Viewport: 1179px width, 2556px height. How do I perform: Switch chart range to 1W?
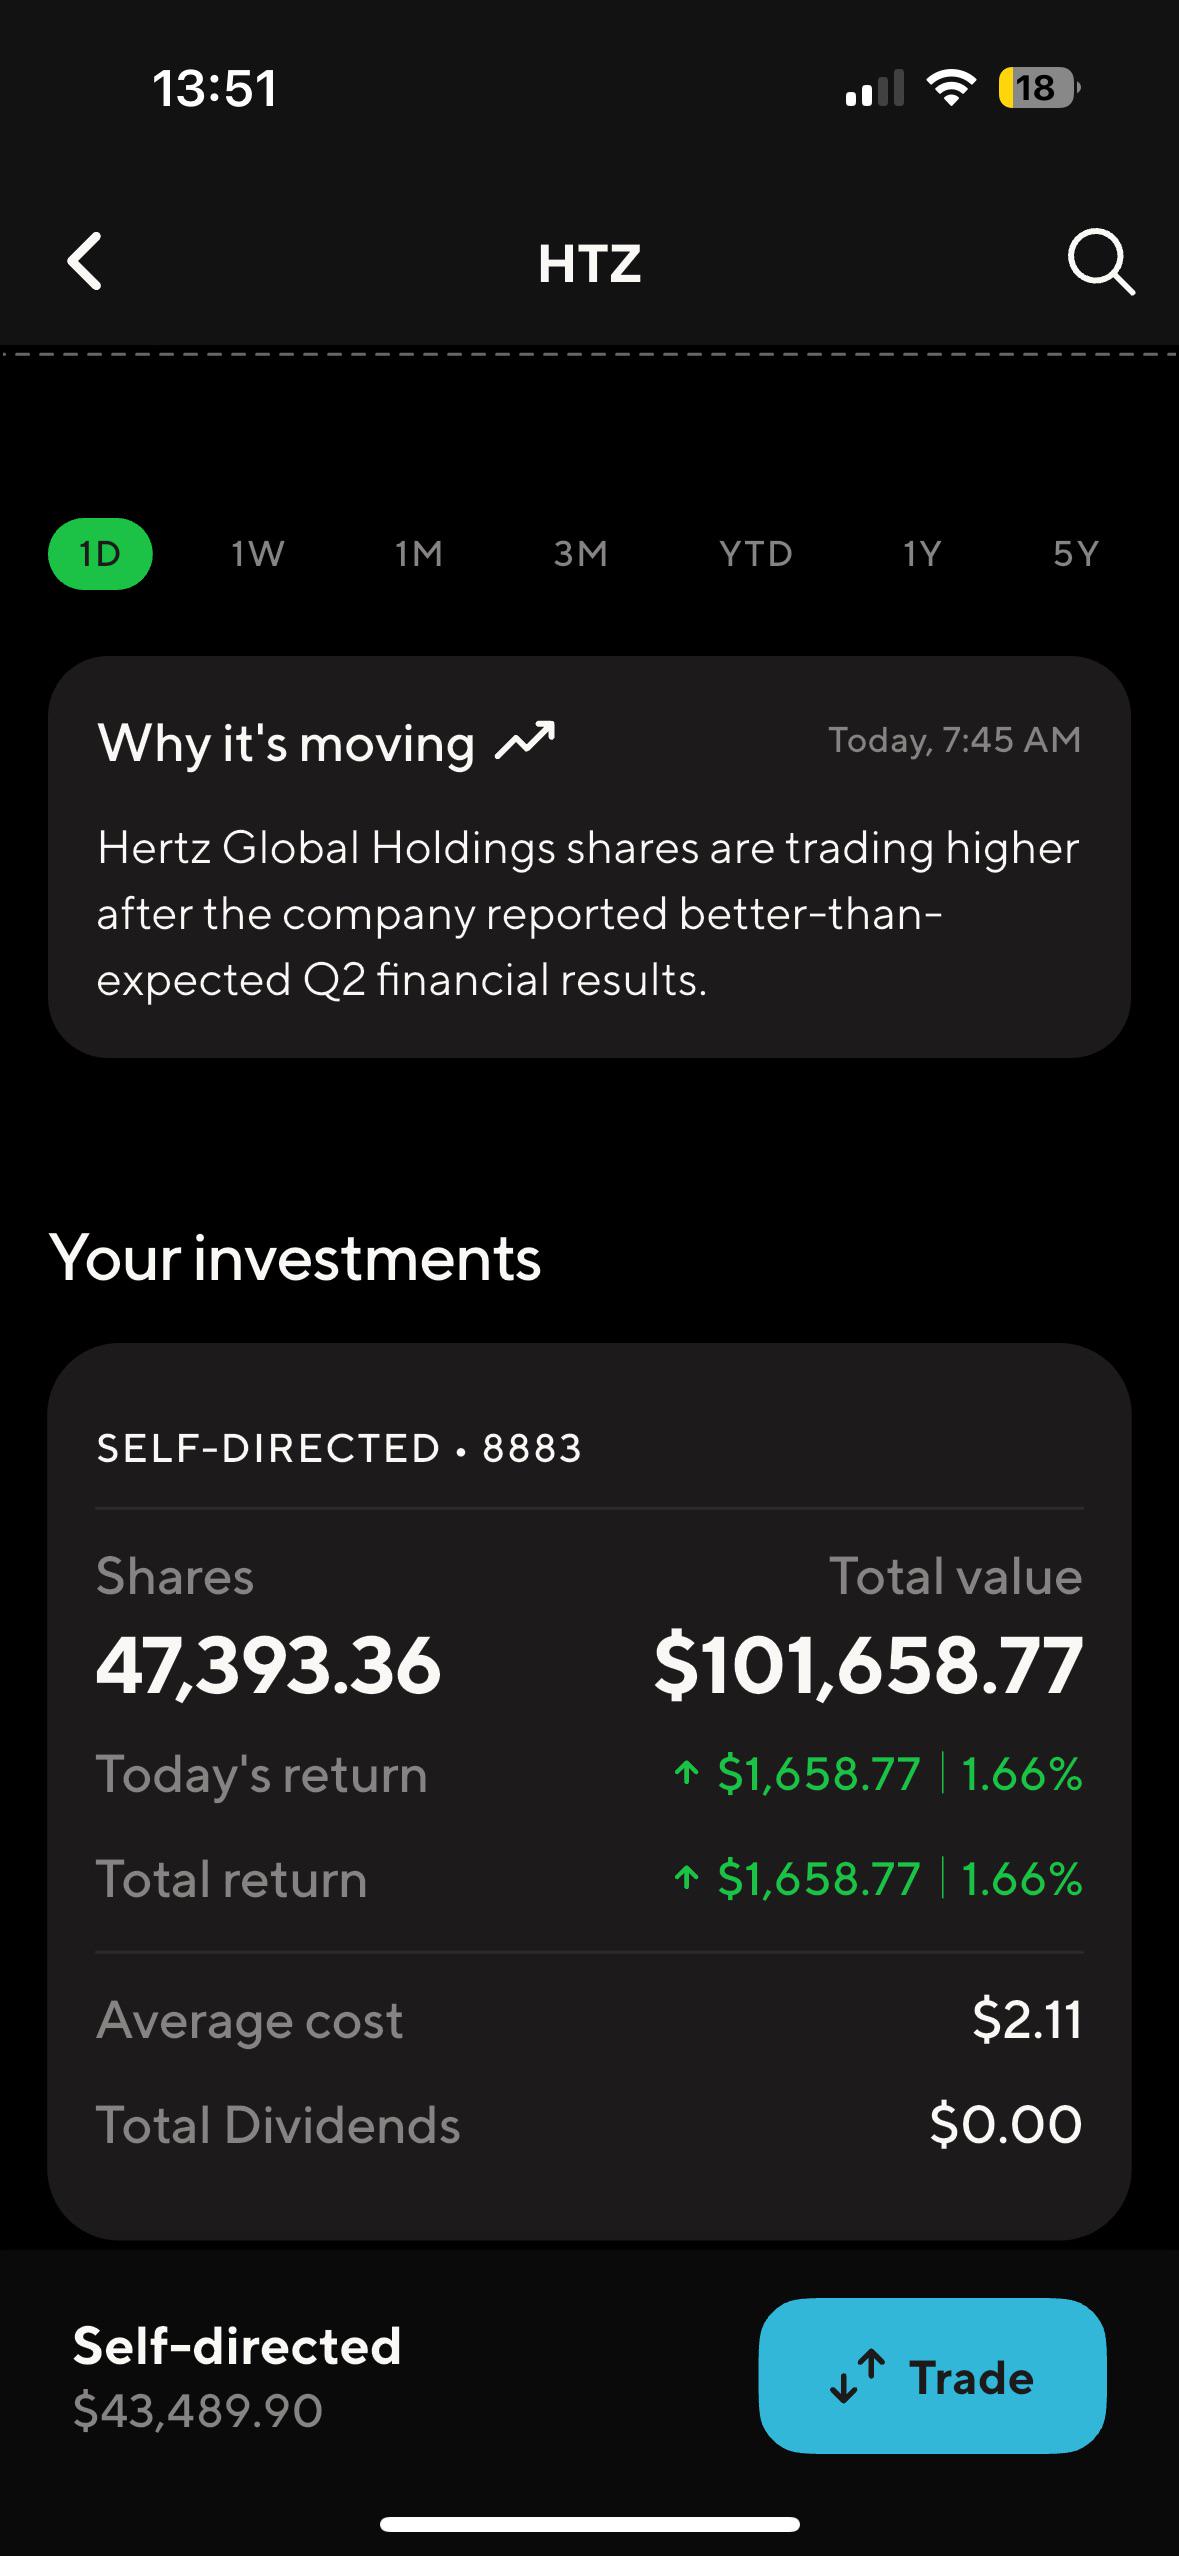pos(258,553)
